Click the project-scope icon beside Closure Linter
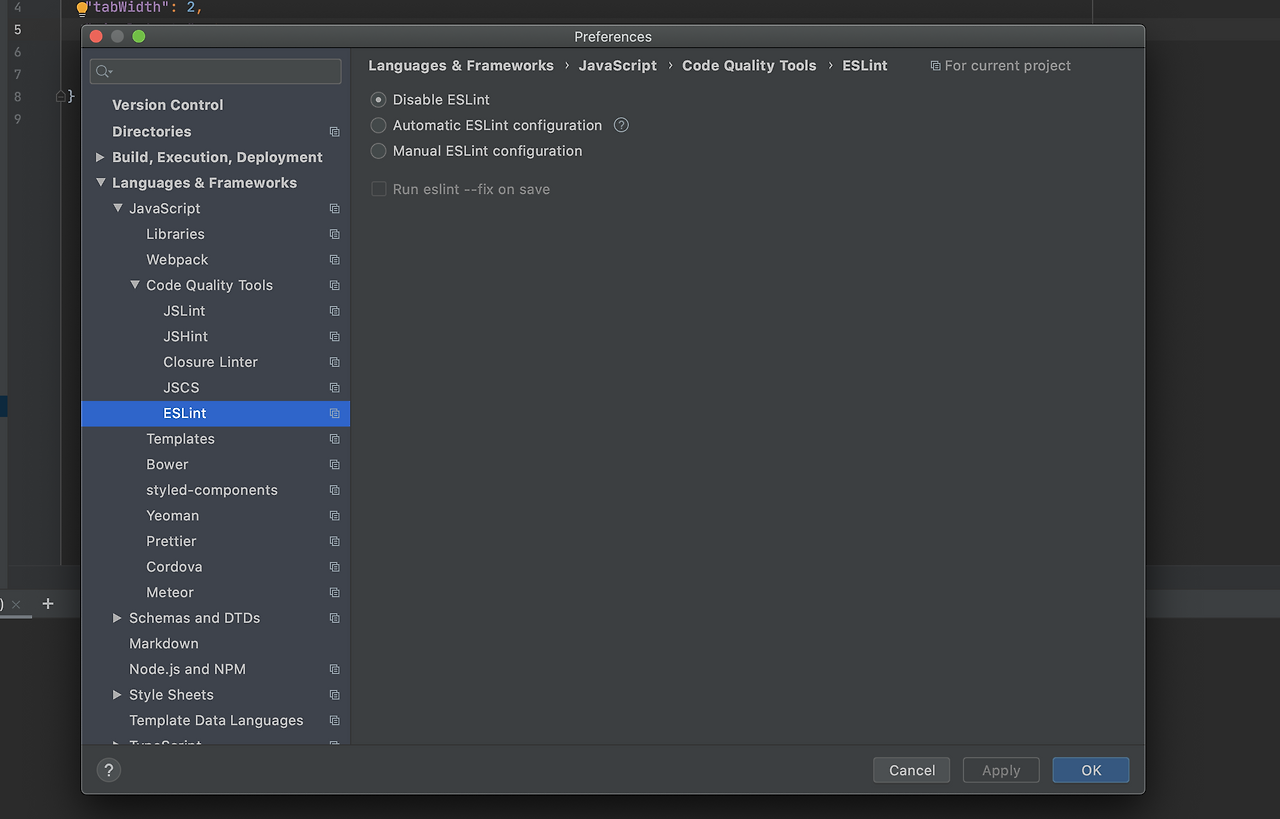1280x819 pixels. pos(335,362)
